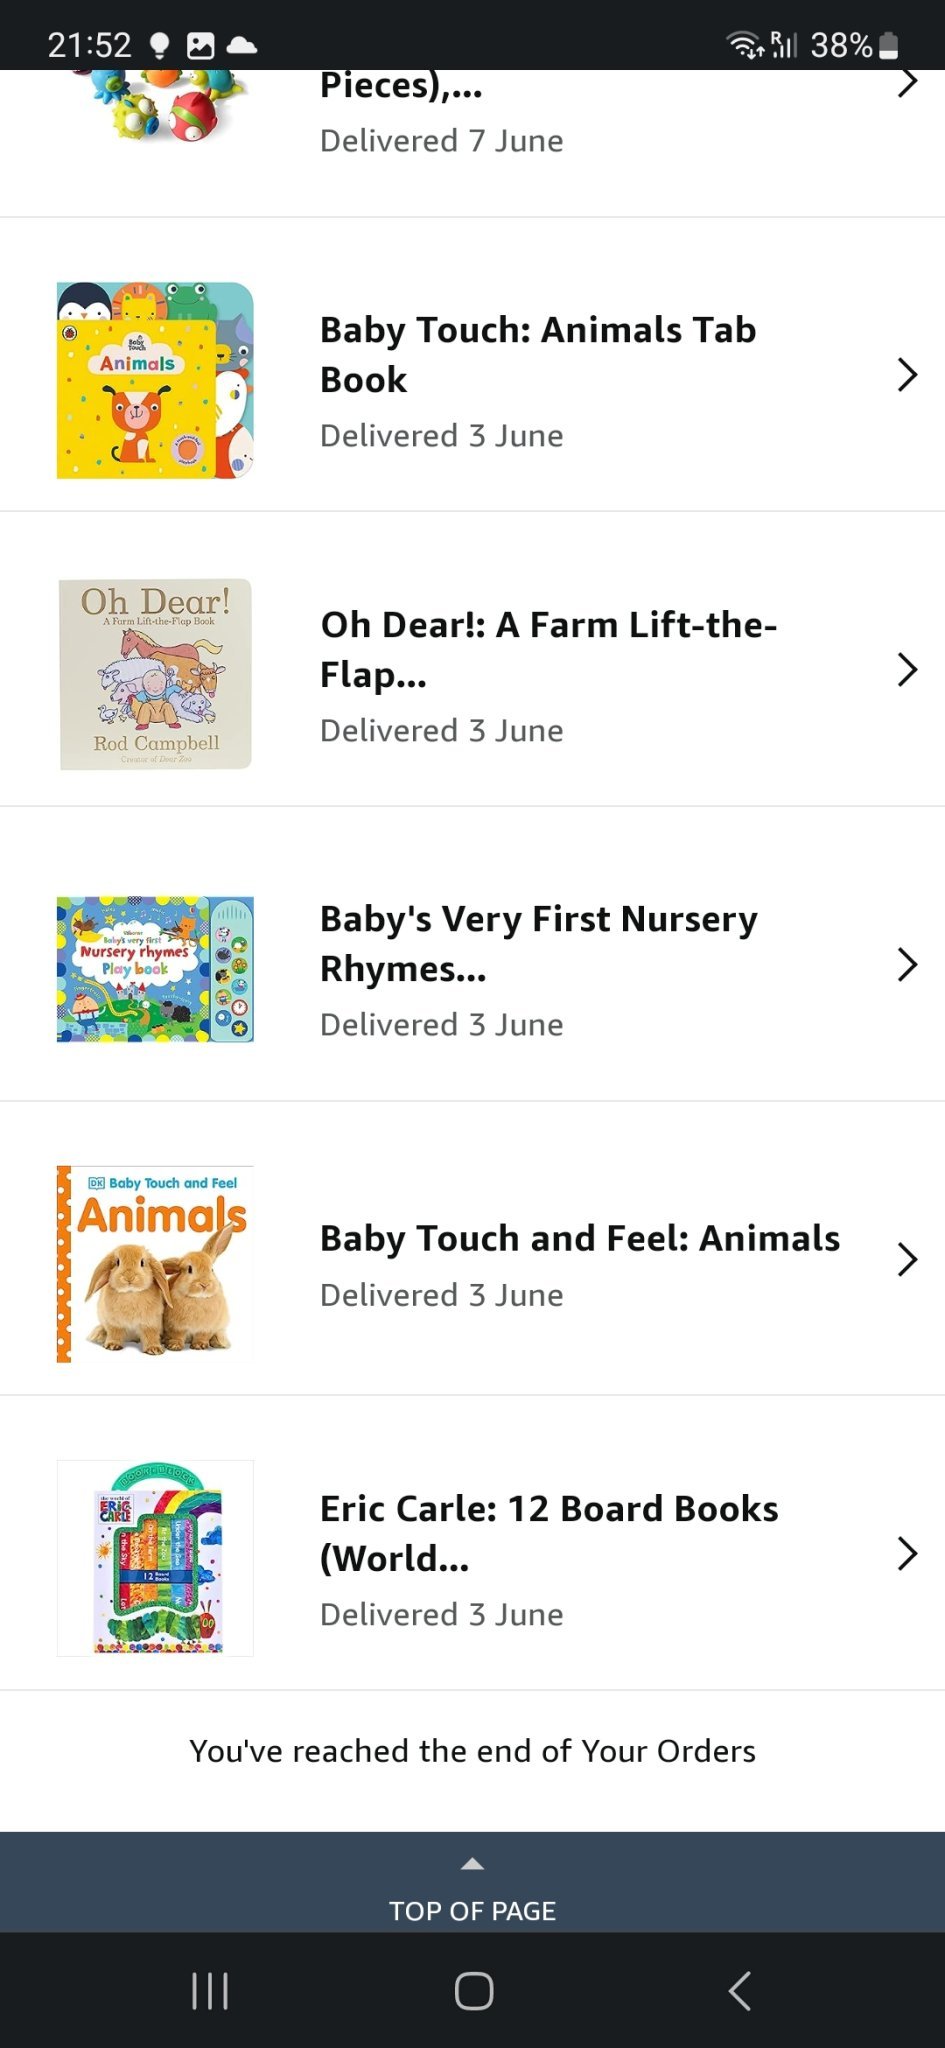Screen dimensions: 945x2048
Task: Expand Baby Touch: Animals Tab Book chevron
Action: pos(907,375)
